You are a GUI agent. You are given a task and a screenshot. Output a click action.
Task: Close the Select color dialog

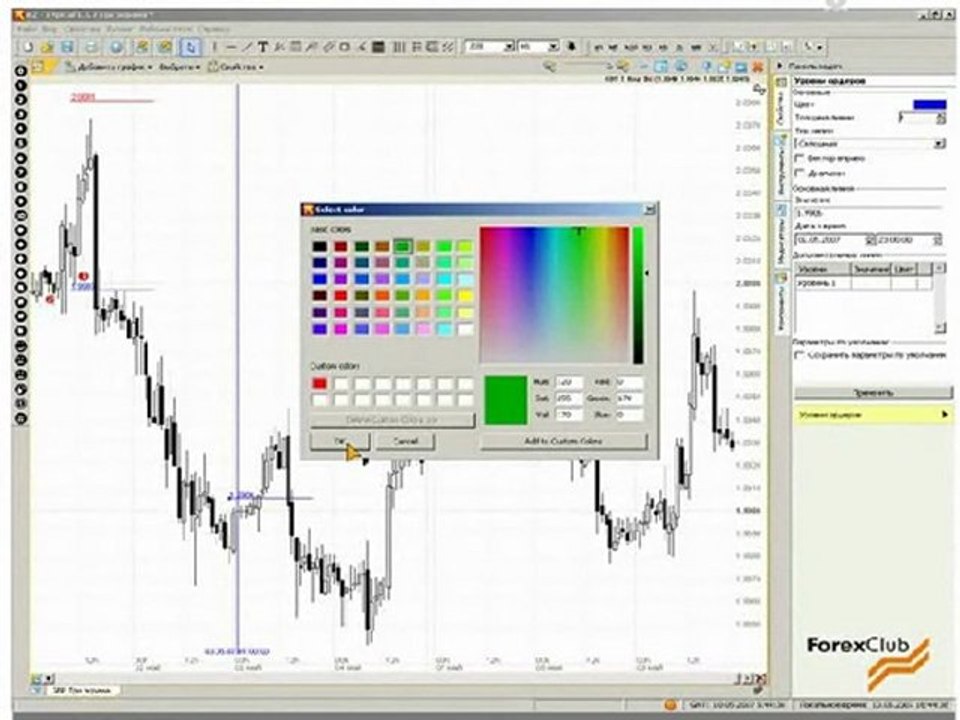tap(650, 210)
